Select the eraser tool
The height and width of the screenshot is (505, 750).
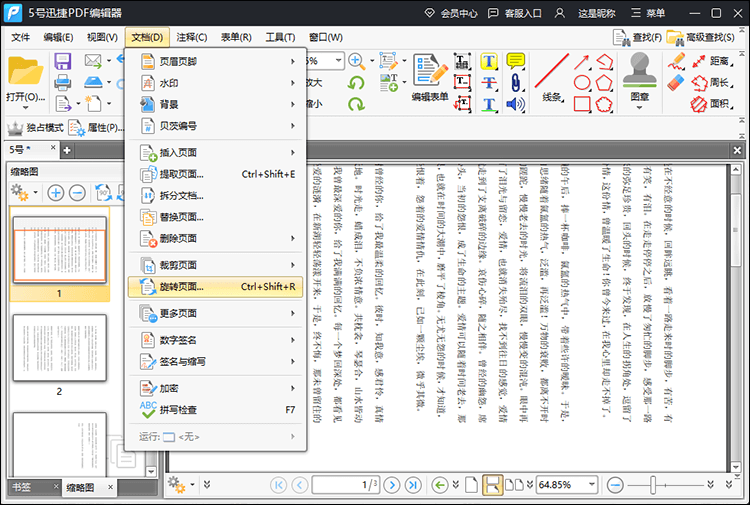click(x=675, y=83)
